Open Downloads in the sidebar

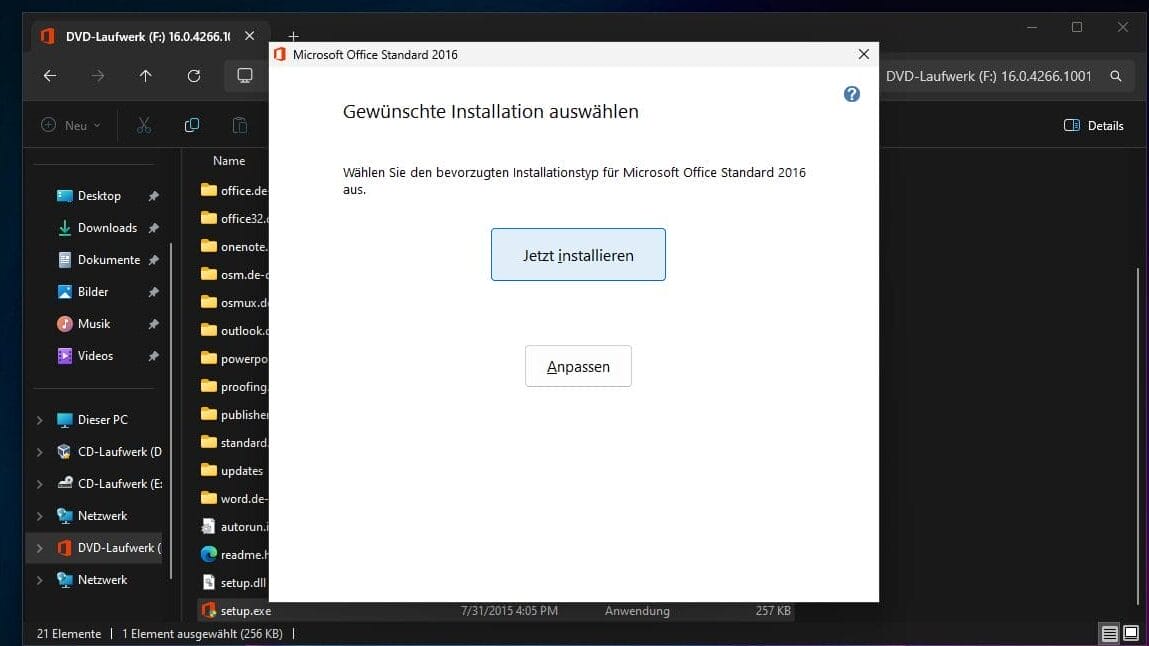(107, 228)
